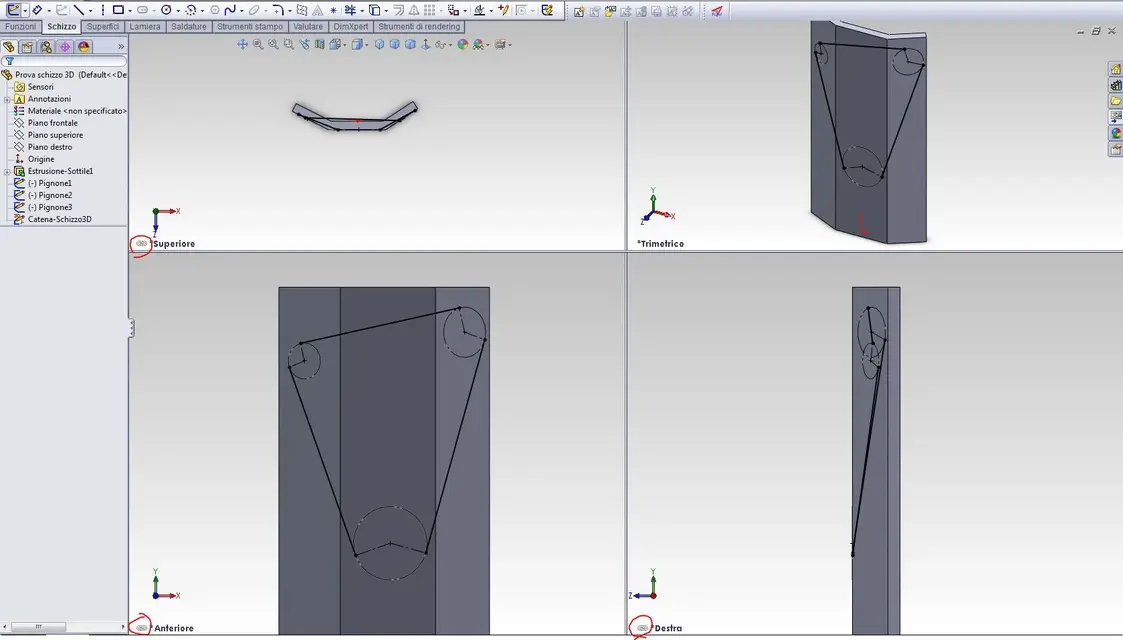The height and width of the screenshot is (640, 1123).
Task: Open the DimXpertManager tab icon
Action: [x=64, y=47]
